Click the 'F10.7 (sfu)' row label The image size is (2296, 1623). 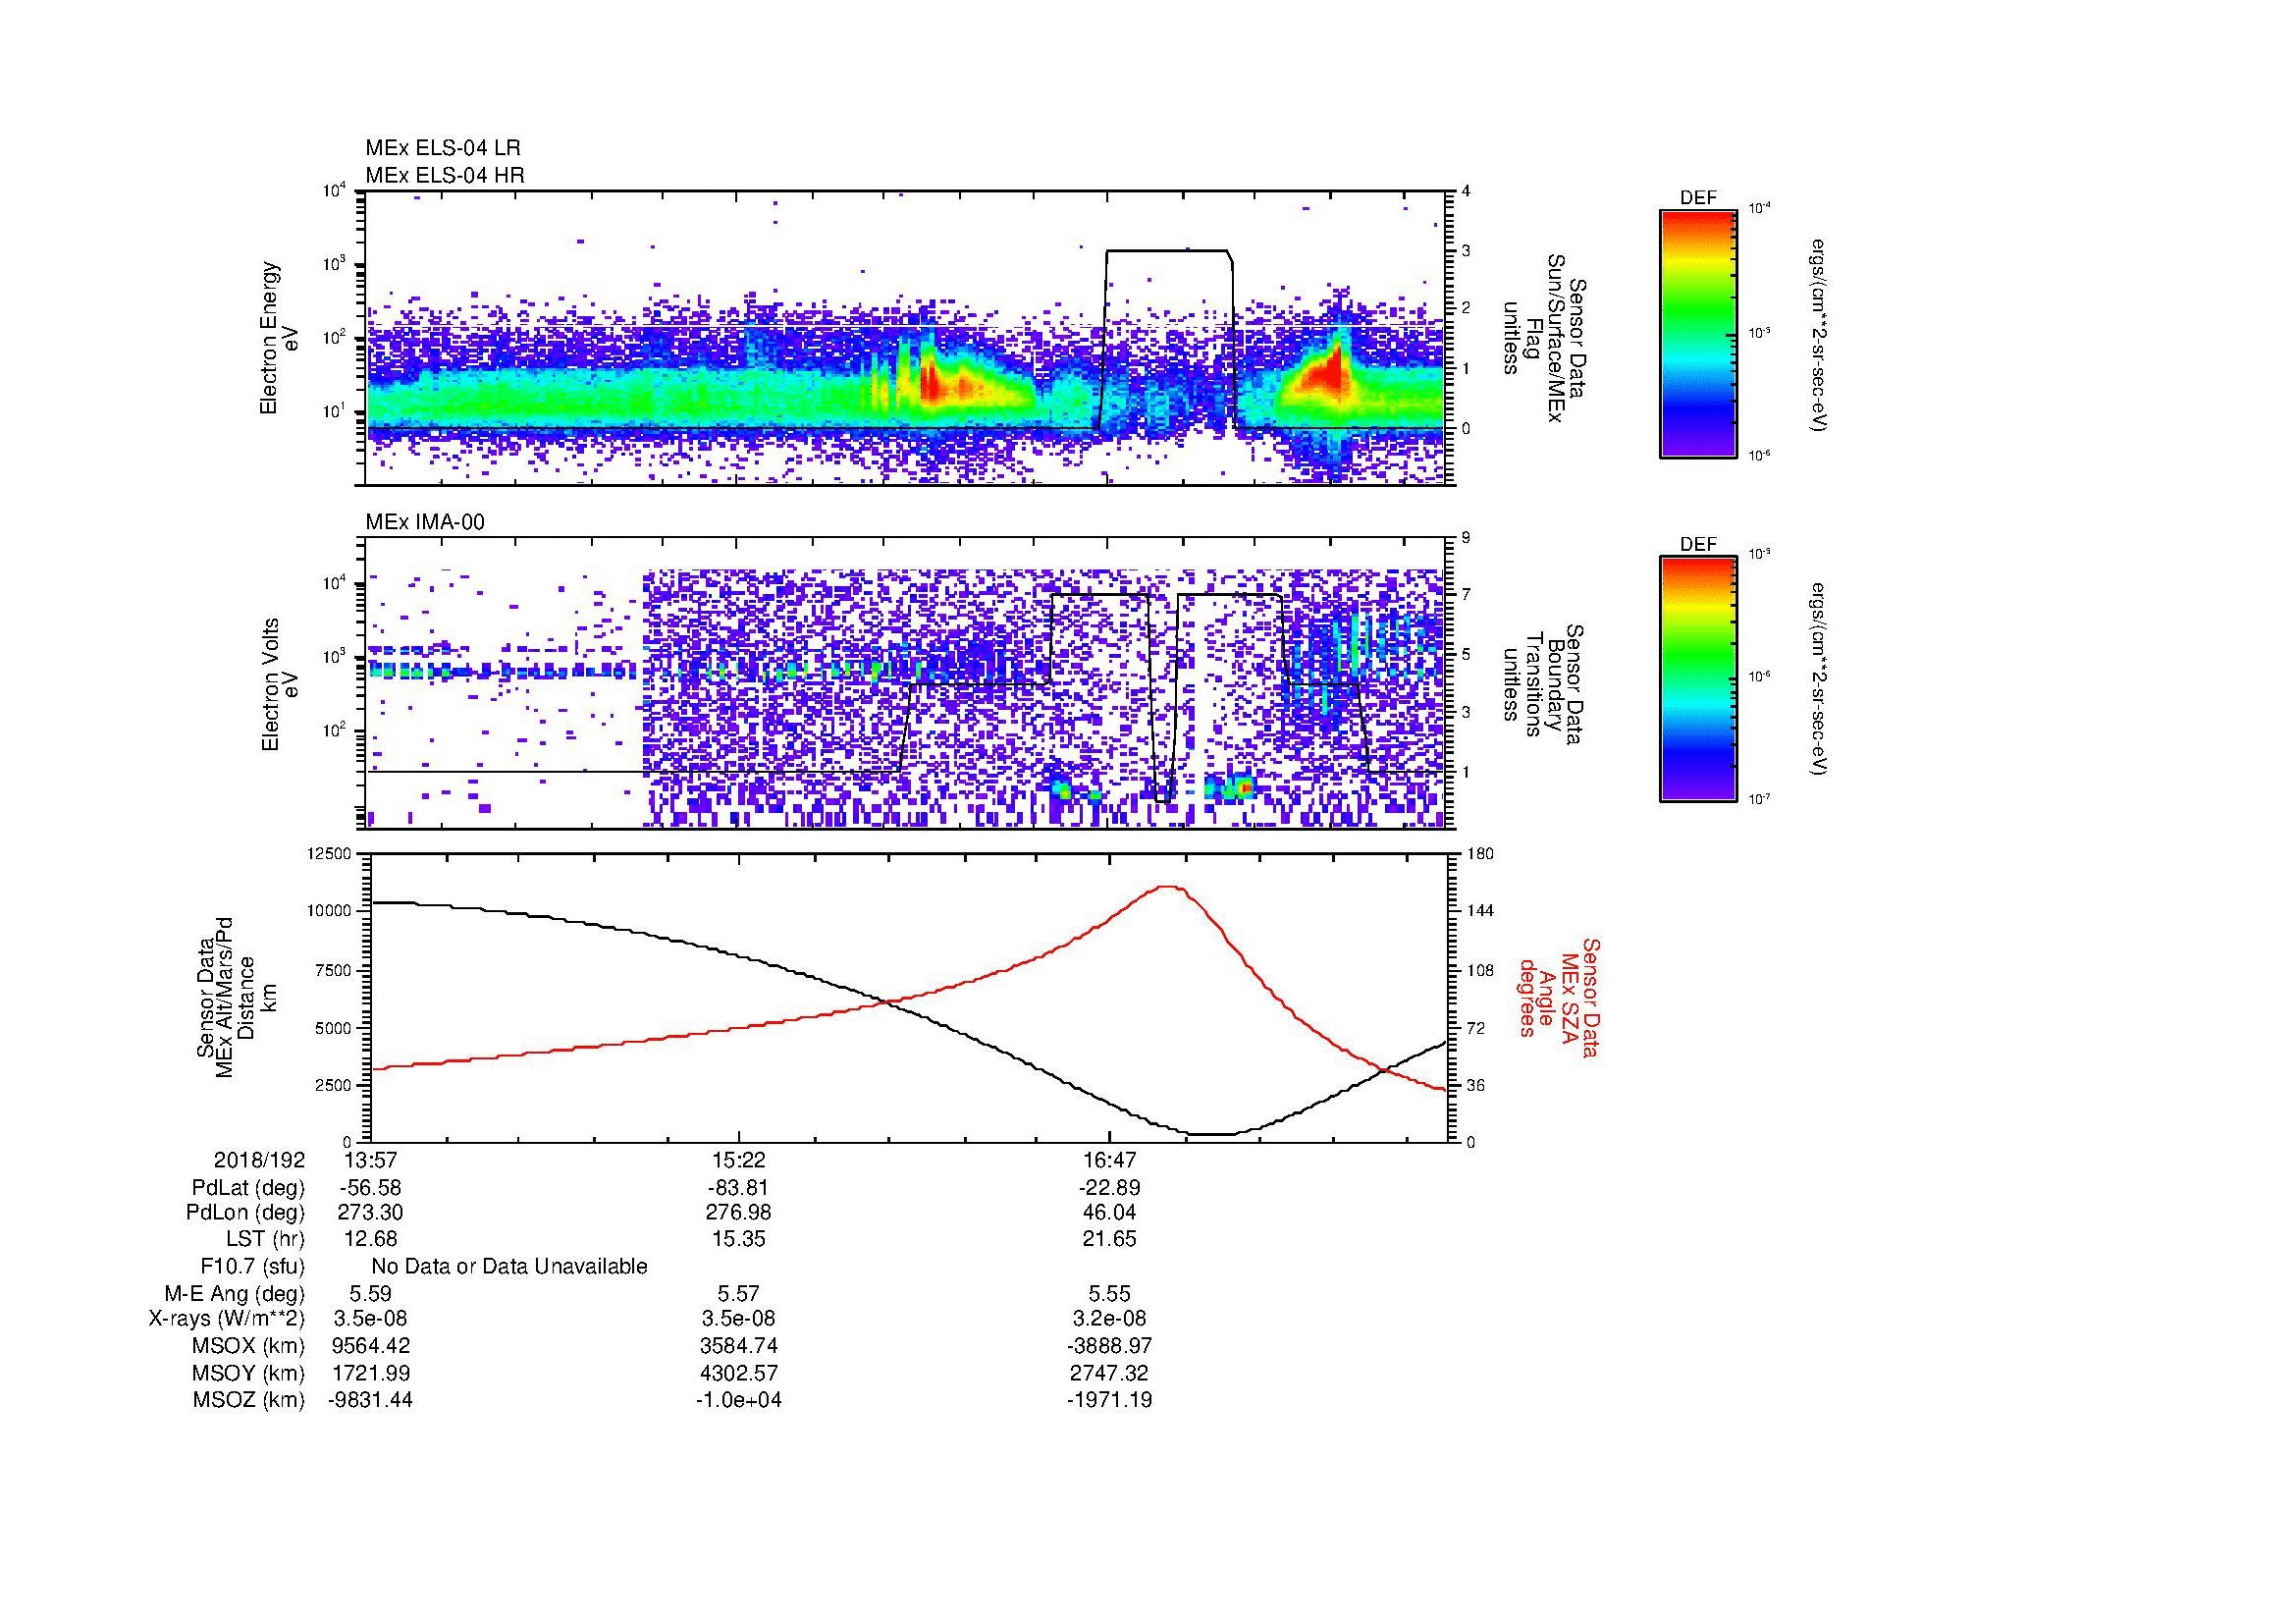click(252, 1267)
